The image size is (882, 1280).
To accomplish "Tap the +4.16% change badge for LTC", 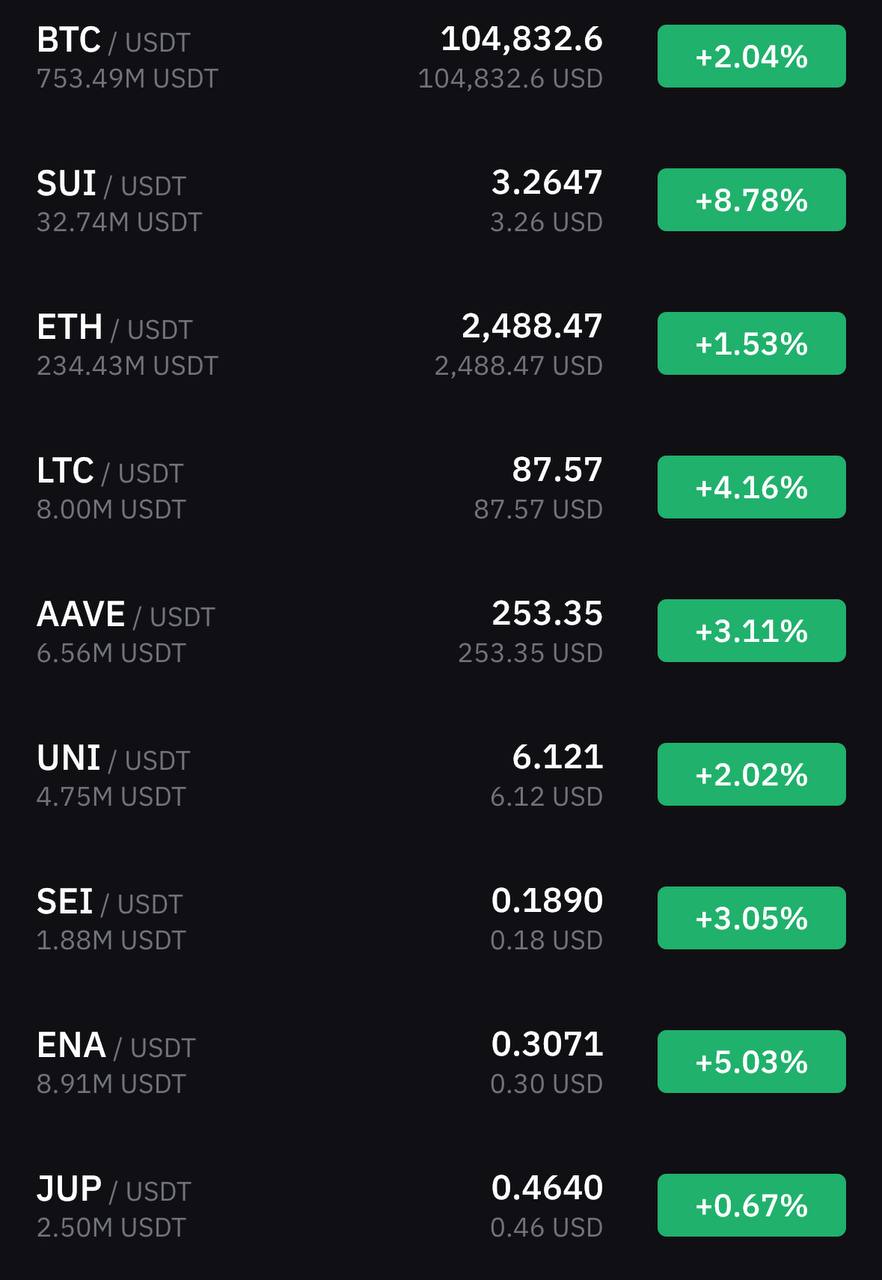I will (751, 487).
